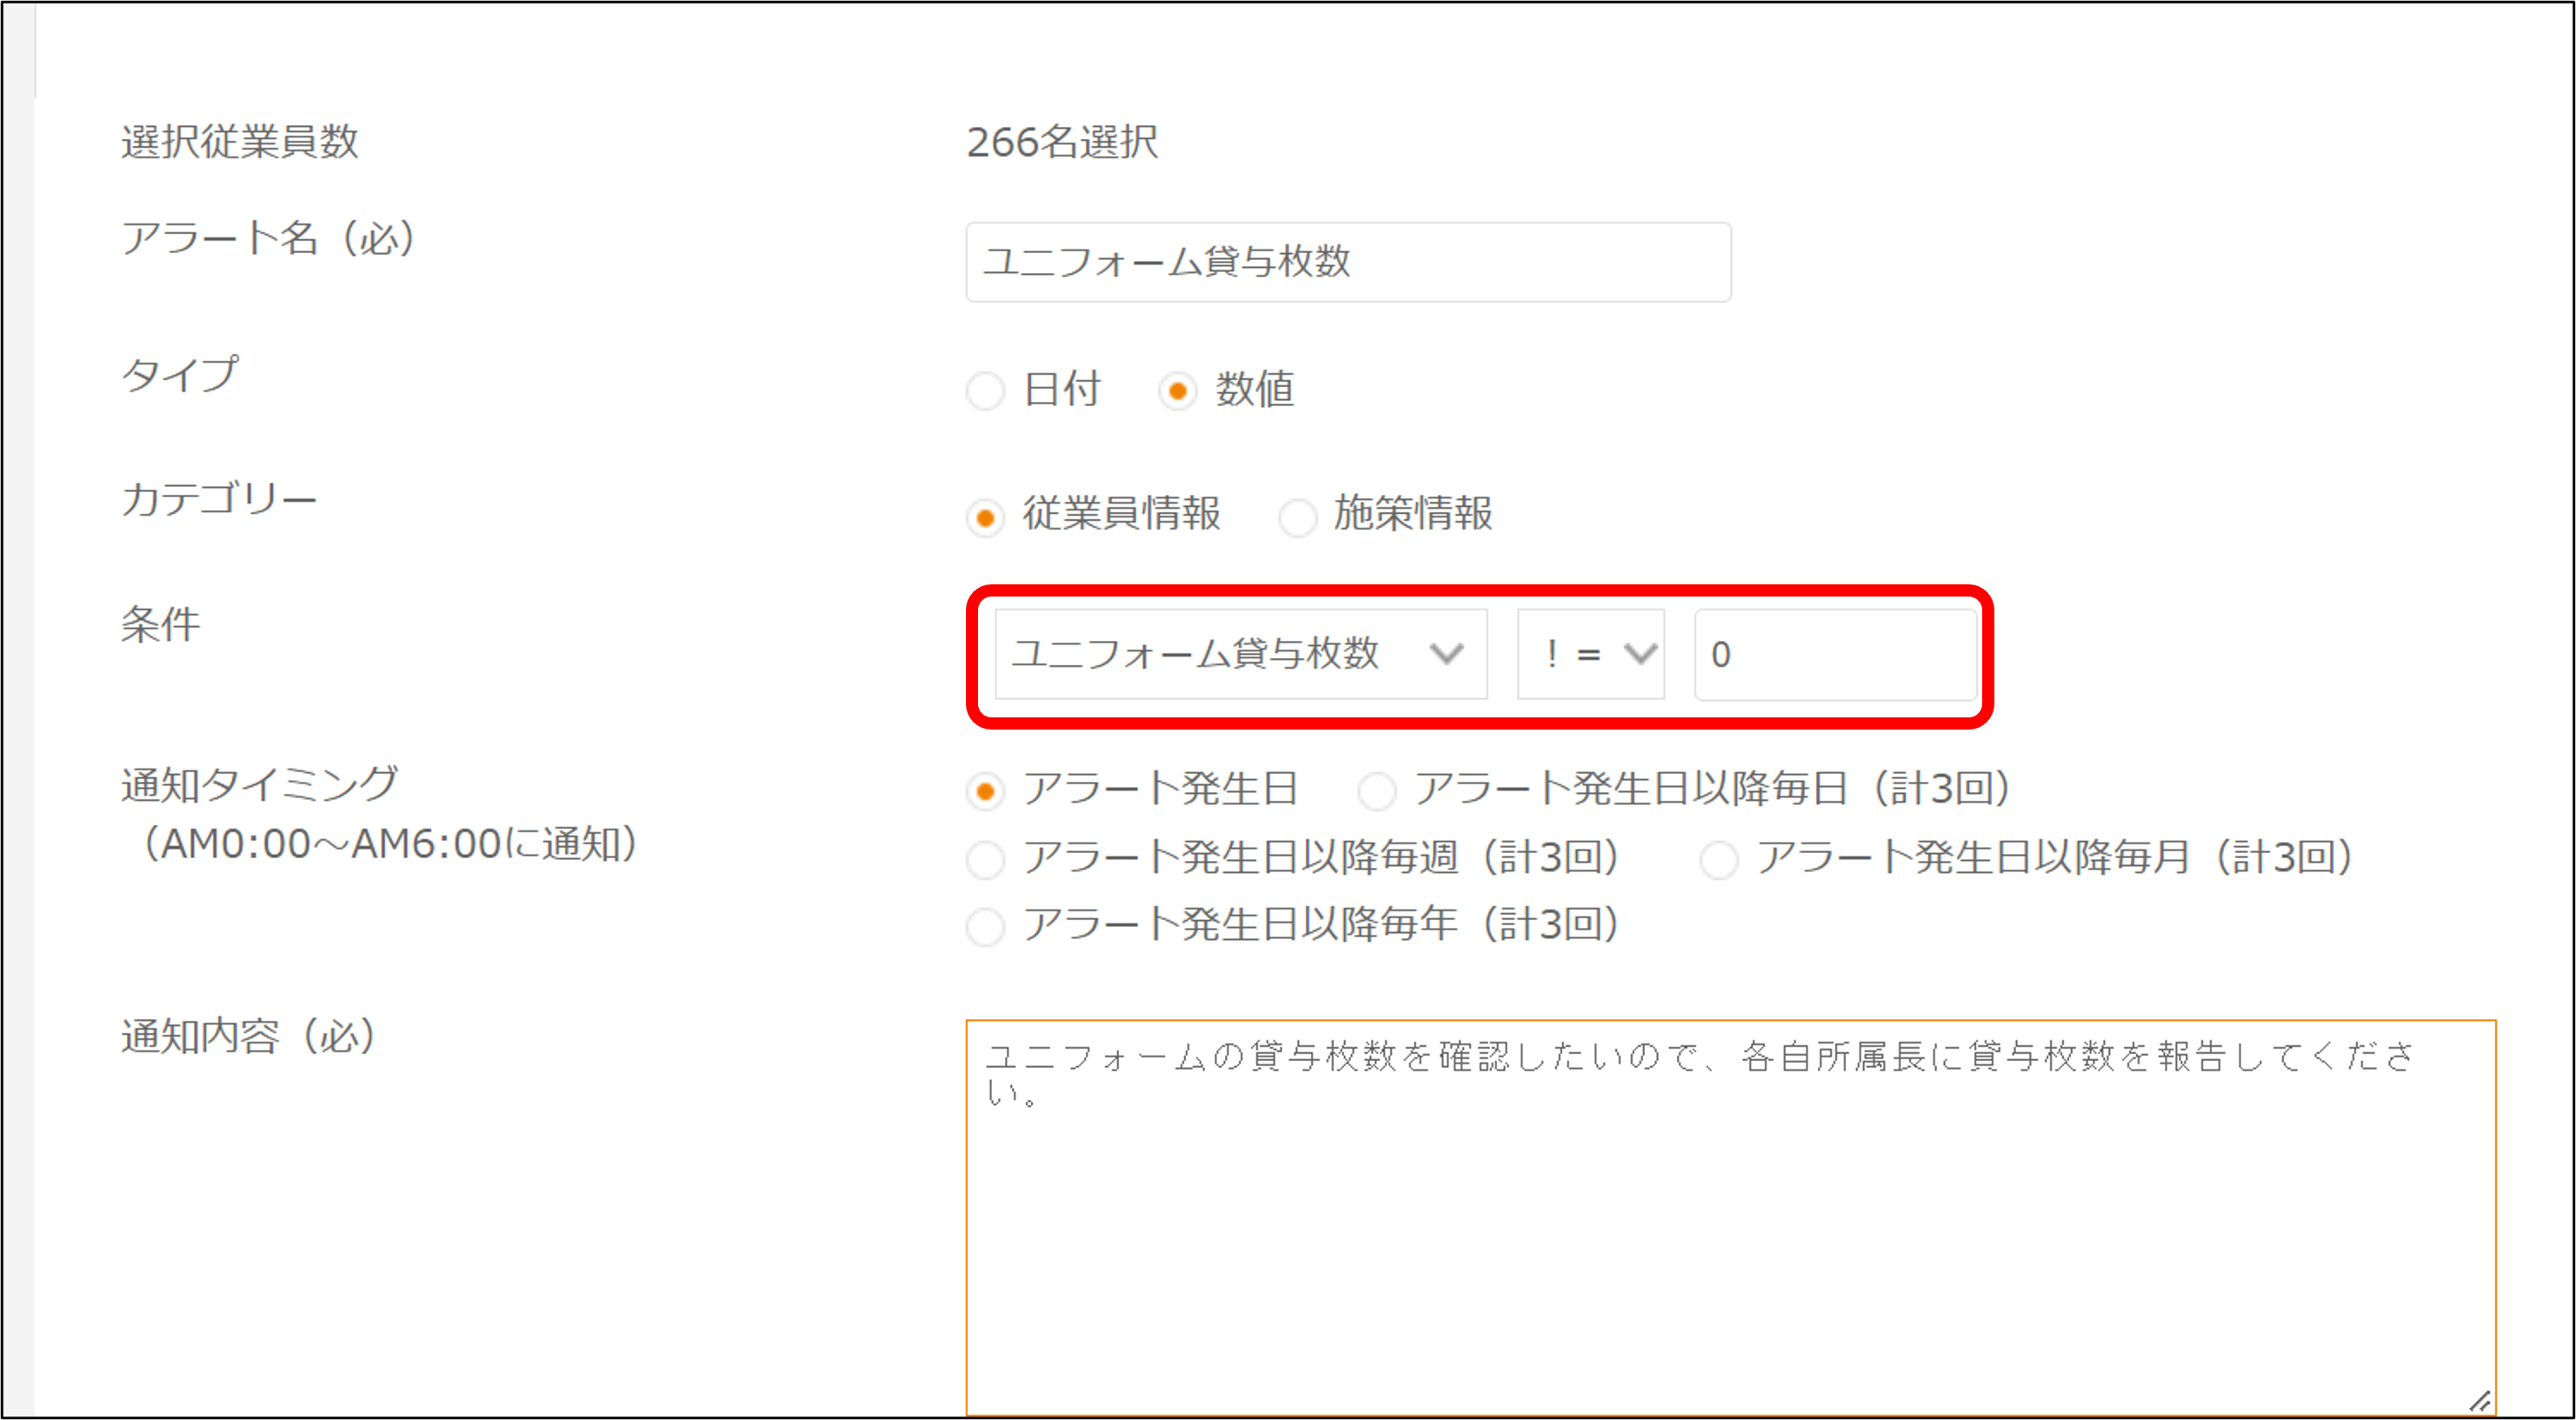Click the 数値 radio label text
Screen dimensions: 2576x1420
pos(1254,389)
